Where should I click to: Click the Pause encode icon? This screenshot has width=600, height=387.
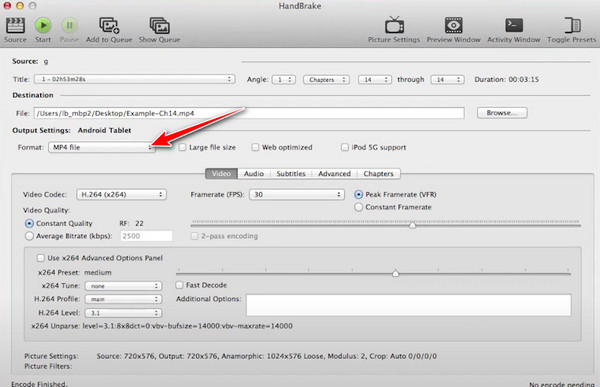click(69, 26)
